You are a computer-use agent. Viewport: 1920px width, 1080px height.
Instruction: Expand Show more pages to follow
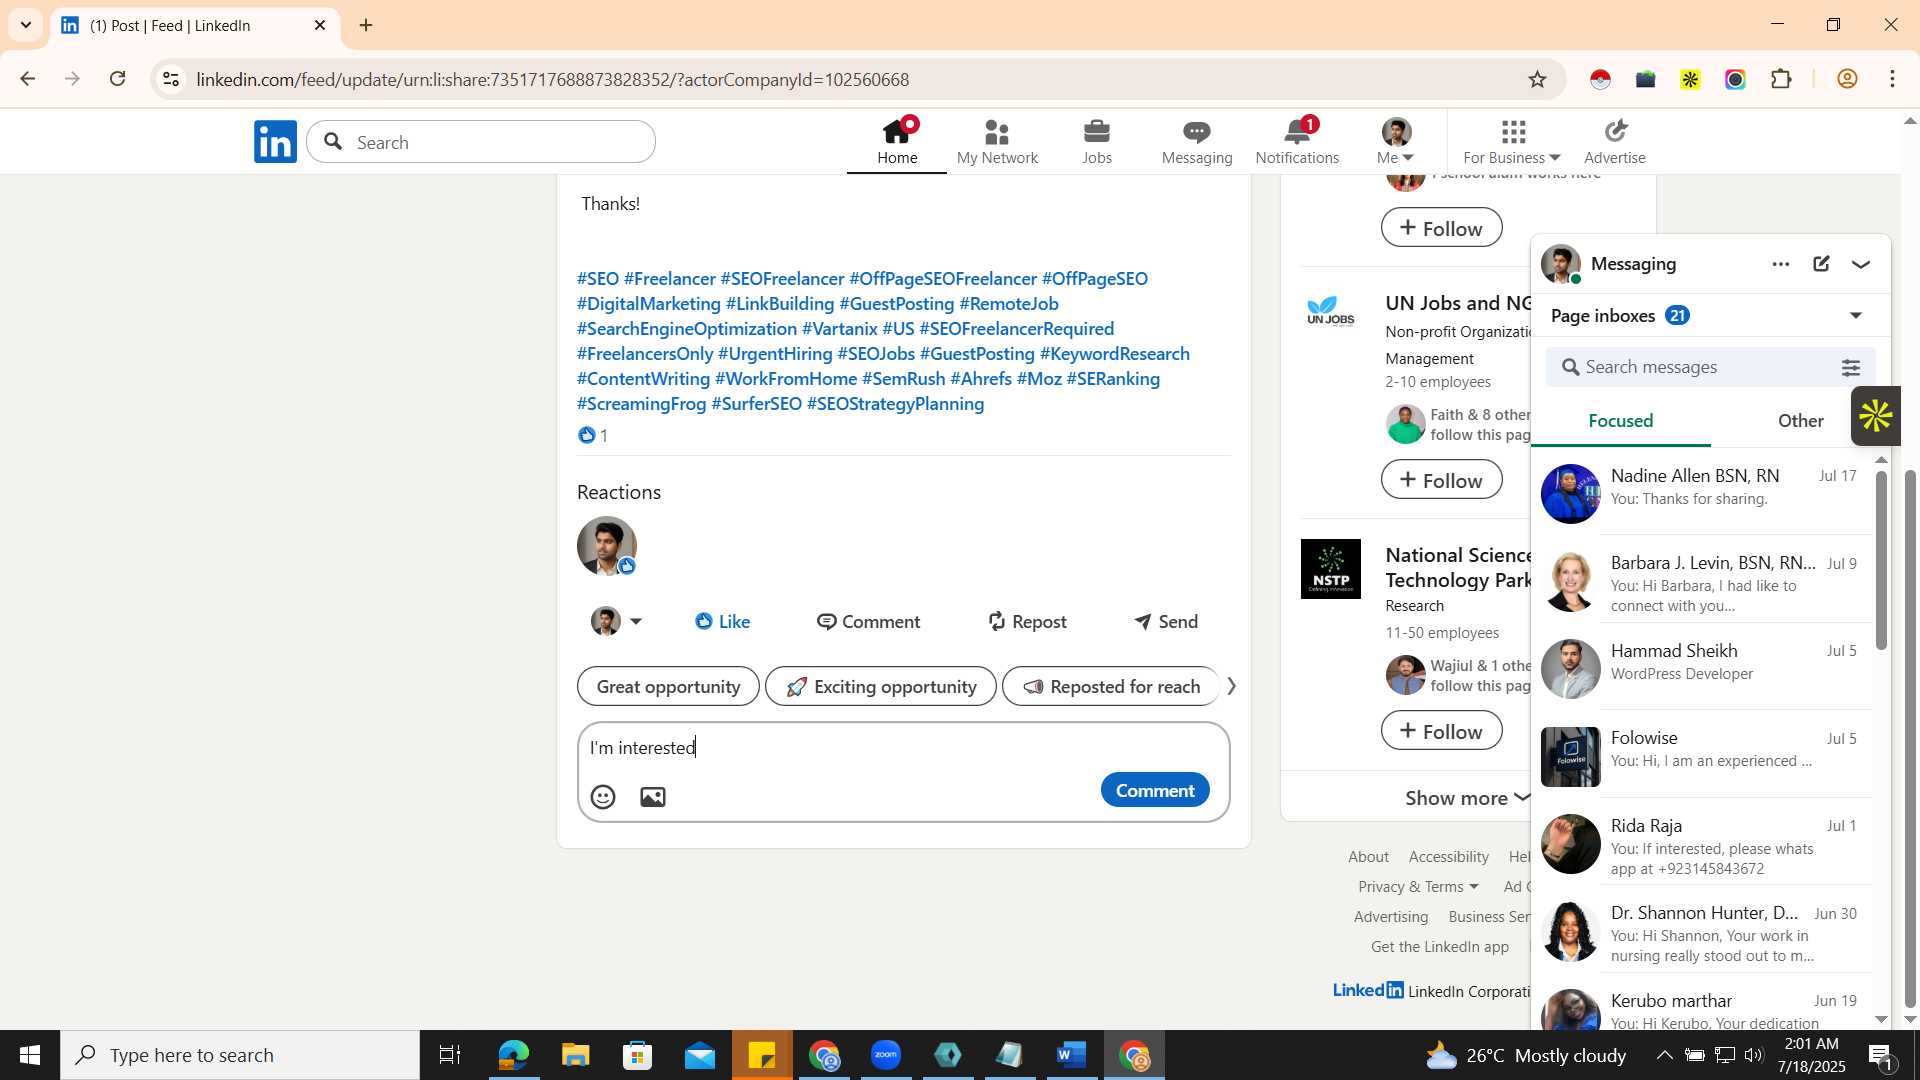tap(1467, 798)
